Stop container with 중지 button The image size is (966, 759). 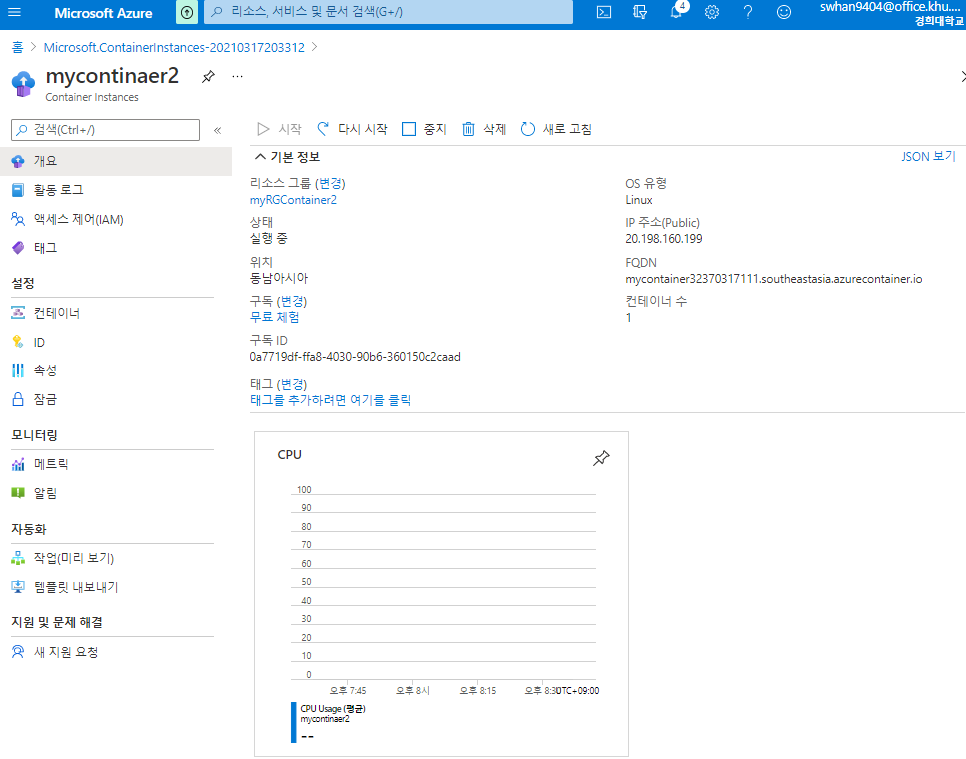point(424,129)
